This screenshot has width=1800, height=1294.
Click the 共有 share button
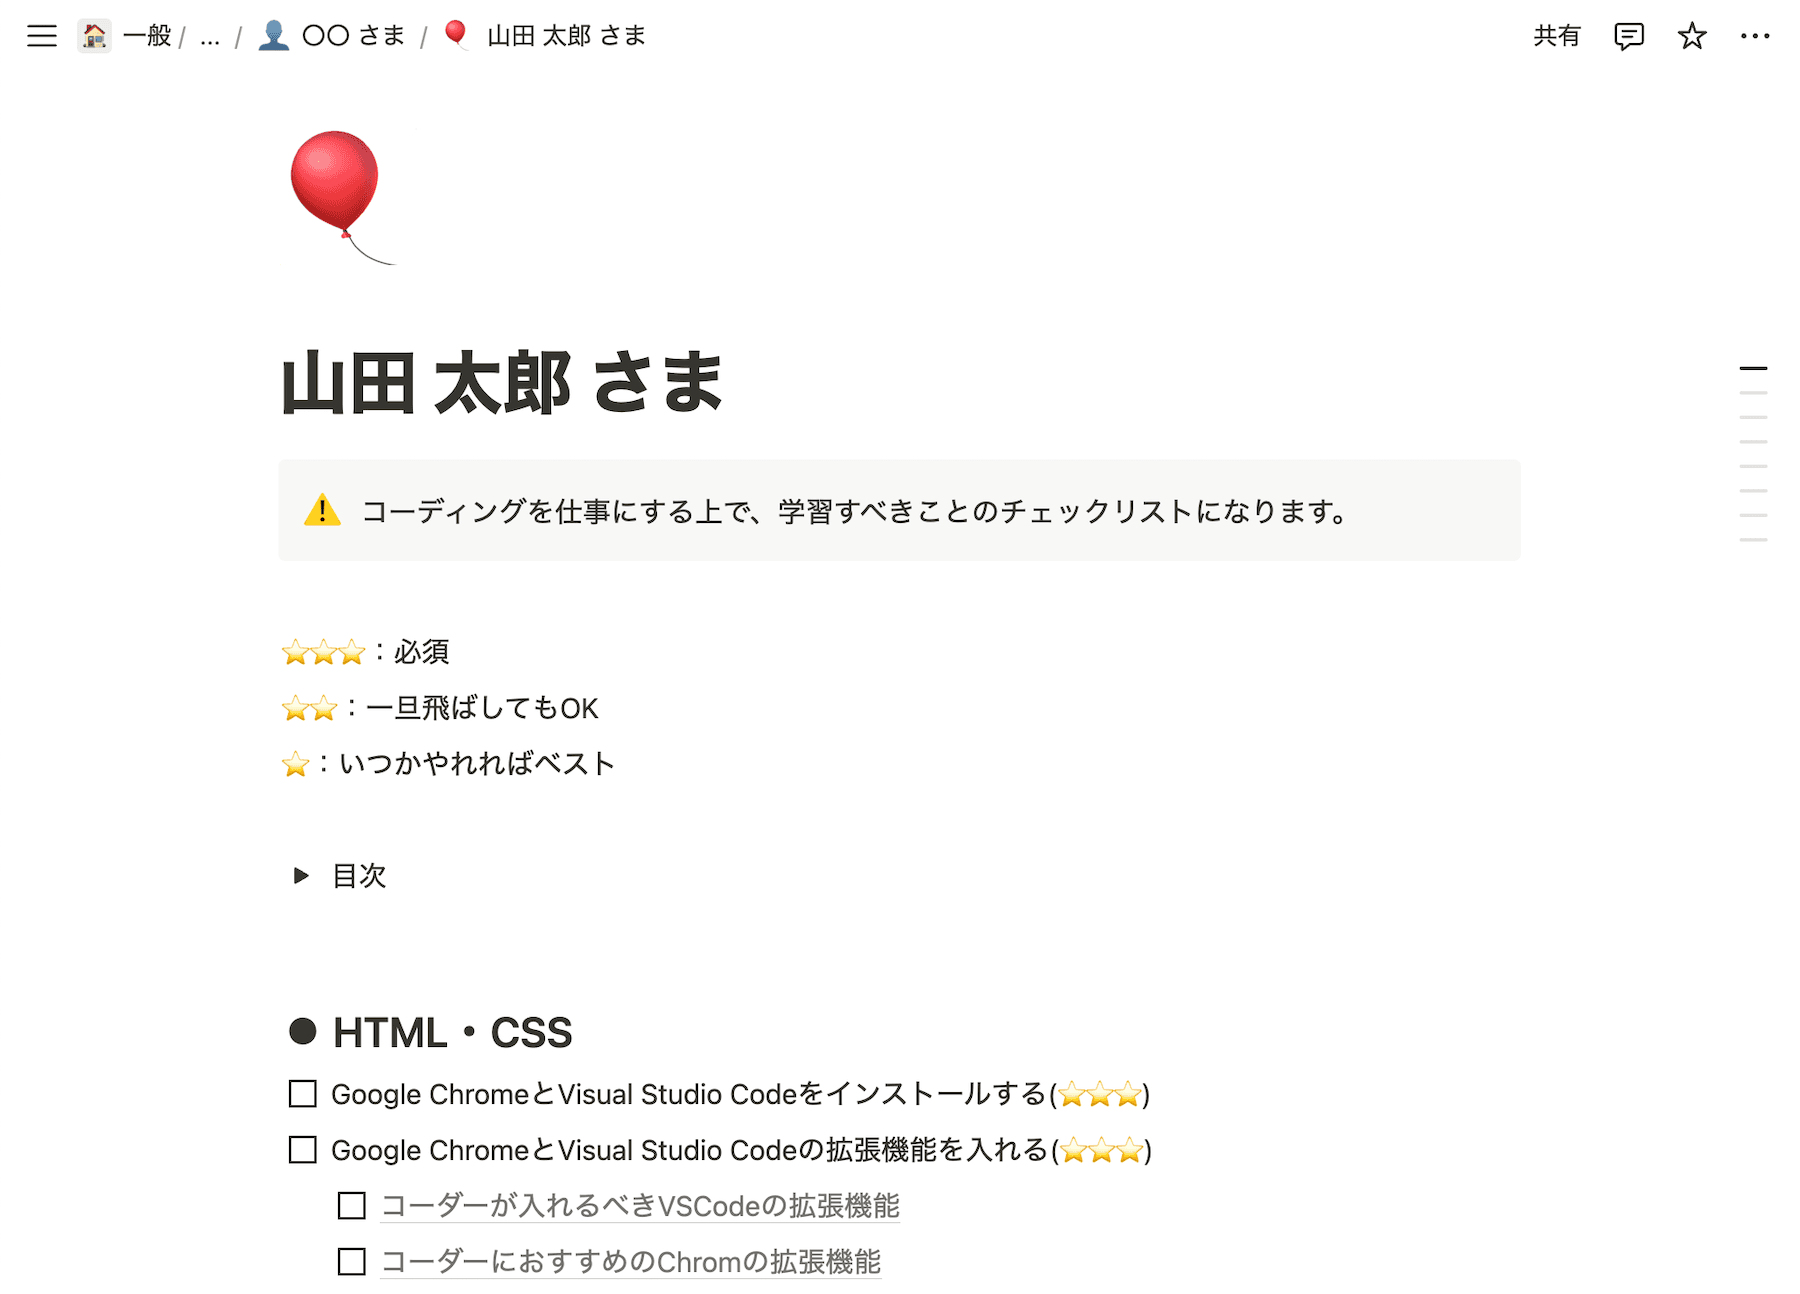(x=1556, y=37)
